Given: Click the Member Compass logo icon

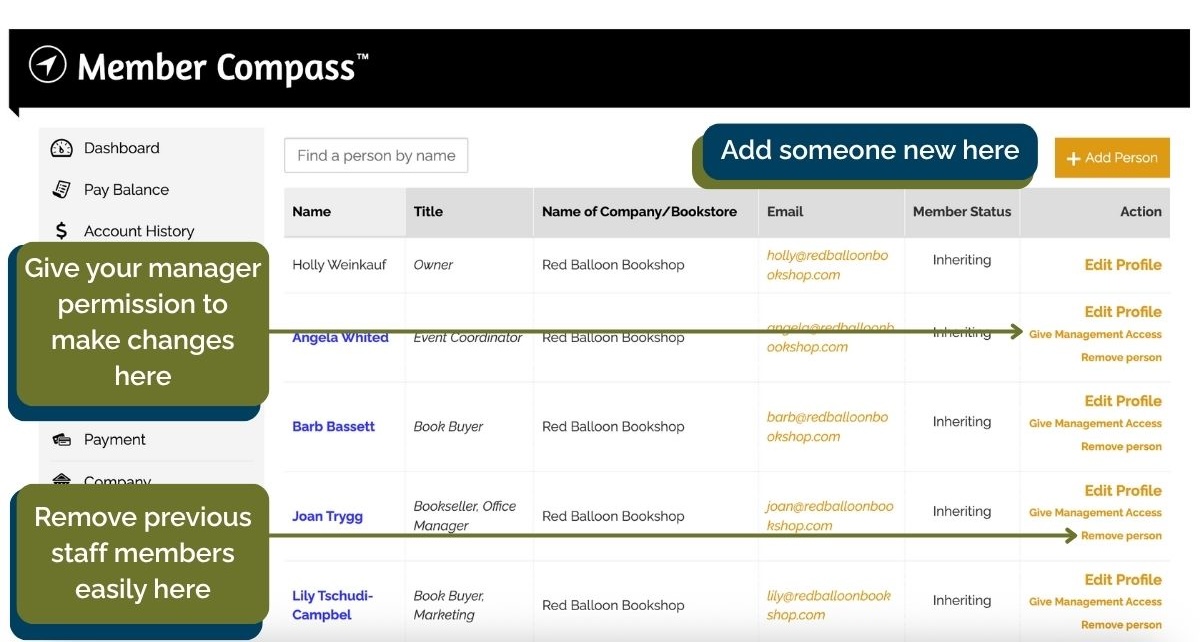Looking at the screenshot, I should [x=47, y=66].
